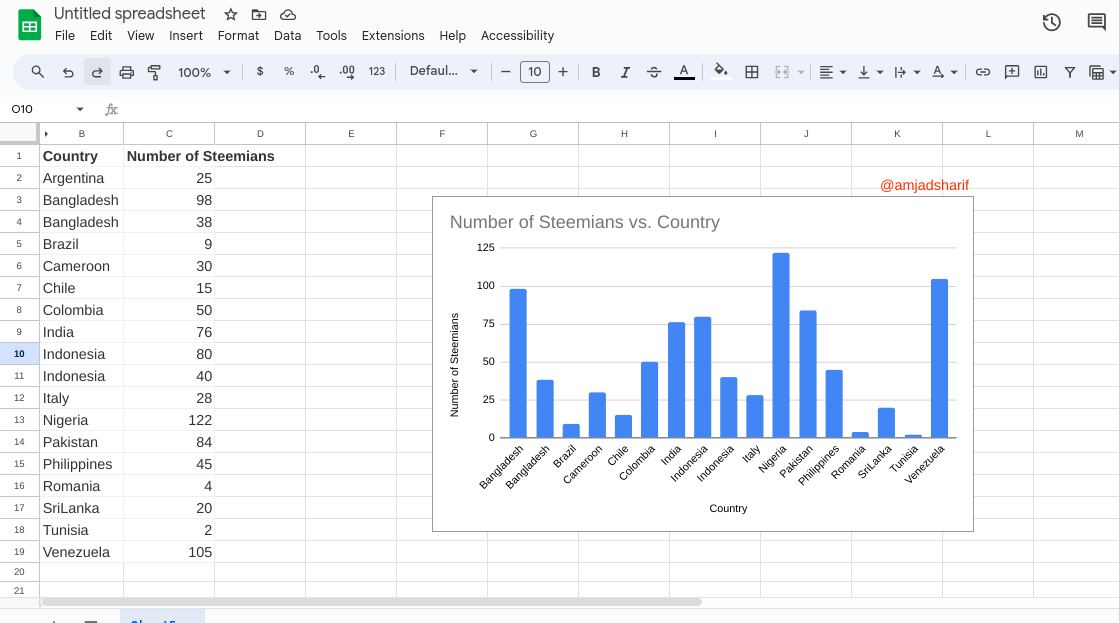The image size is (1119, 623).
Task: Create a filter
Action: (x=1070, y=72)
